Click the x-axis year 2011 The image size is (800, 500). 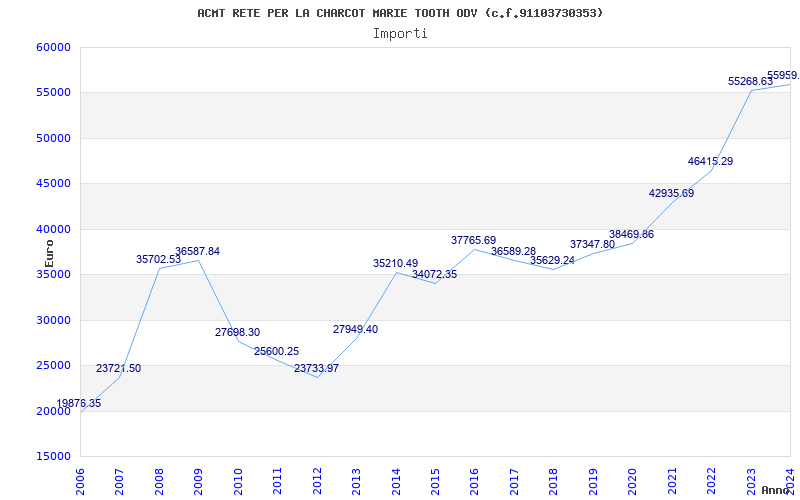277,482
